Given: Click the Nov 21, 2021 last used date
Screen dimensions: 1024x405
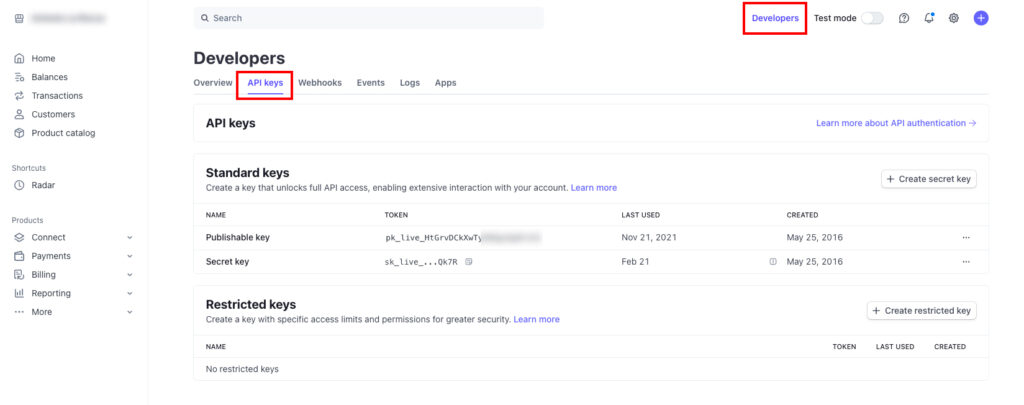Looking at the screenshot, I should 648,238.
